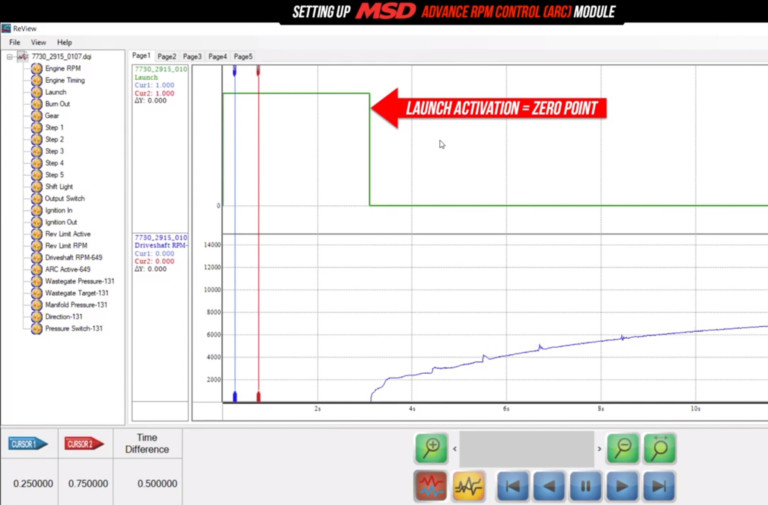The height and width of the screenshot is (505, 768).
Task: Click the red cursor 2 top handle
Action: 258,71
